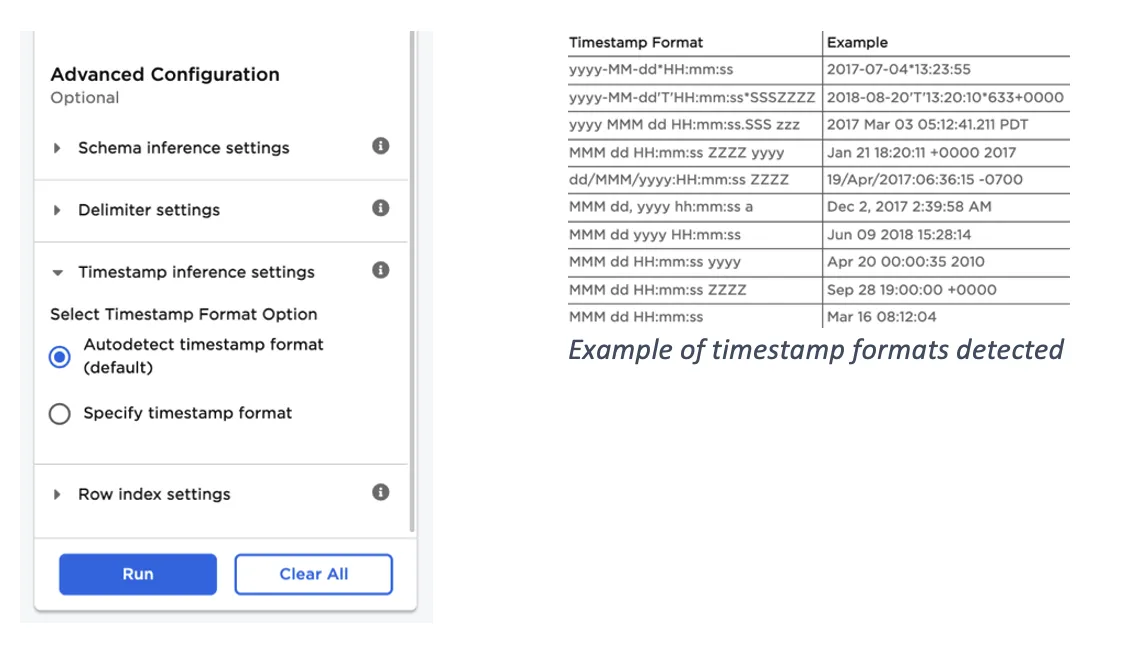Click yyyy MMM dd HH:mm:ss.SSS zzz cell
The height and width of the screenshot is (646, 1136).
coord(684,125)
